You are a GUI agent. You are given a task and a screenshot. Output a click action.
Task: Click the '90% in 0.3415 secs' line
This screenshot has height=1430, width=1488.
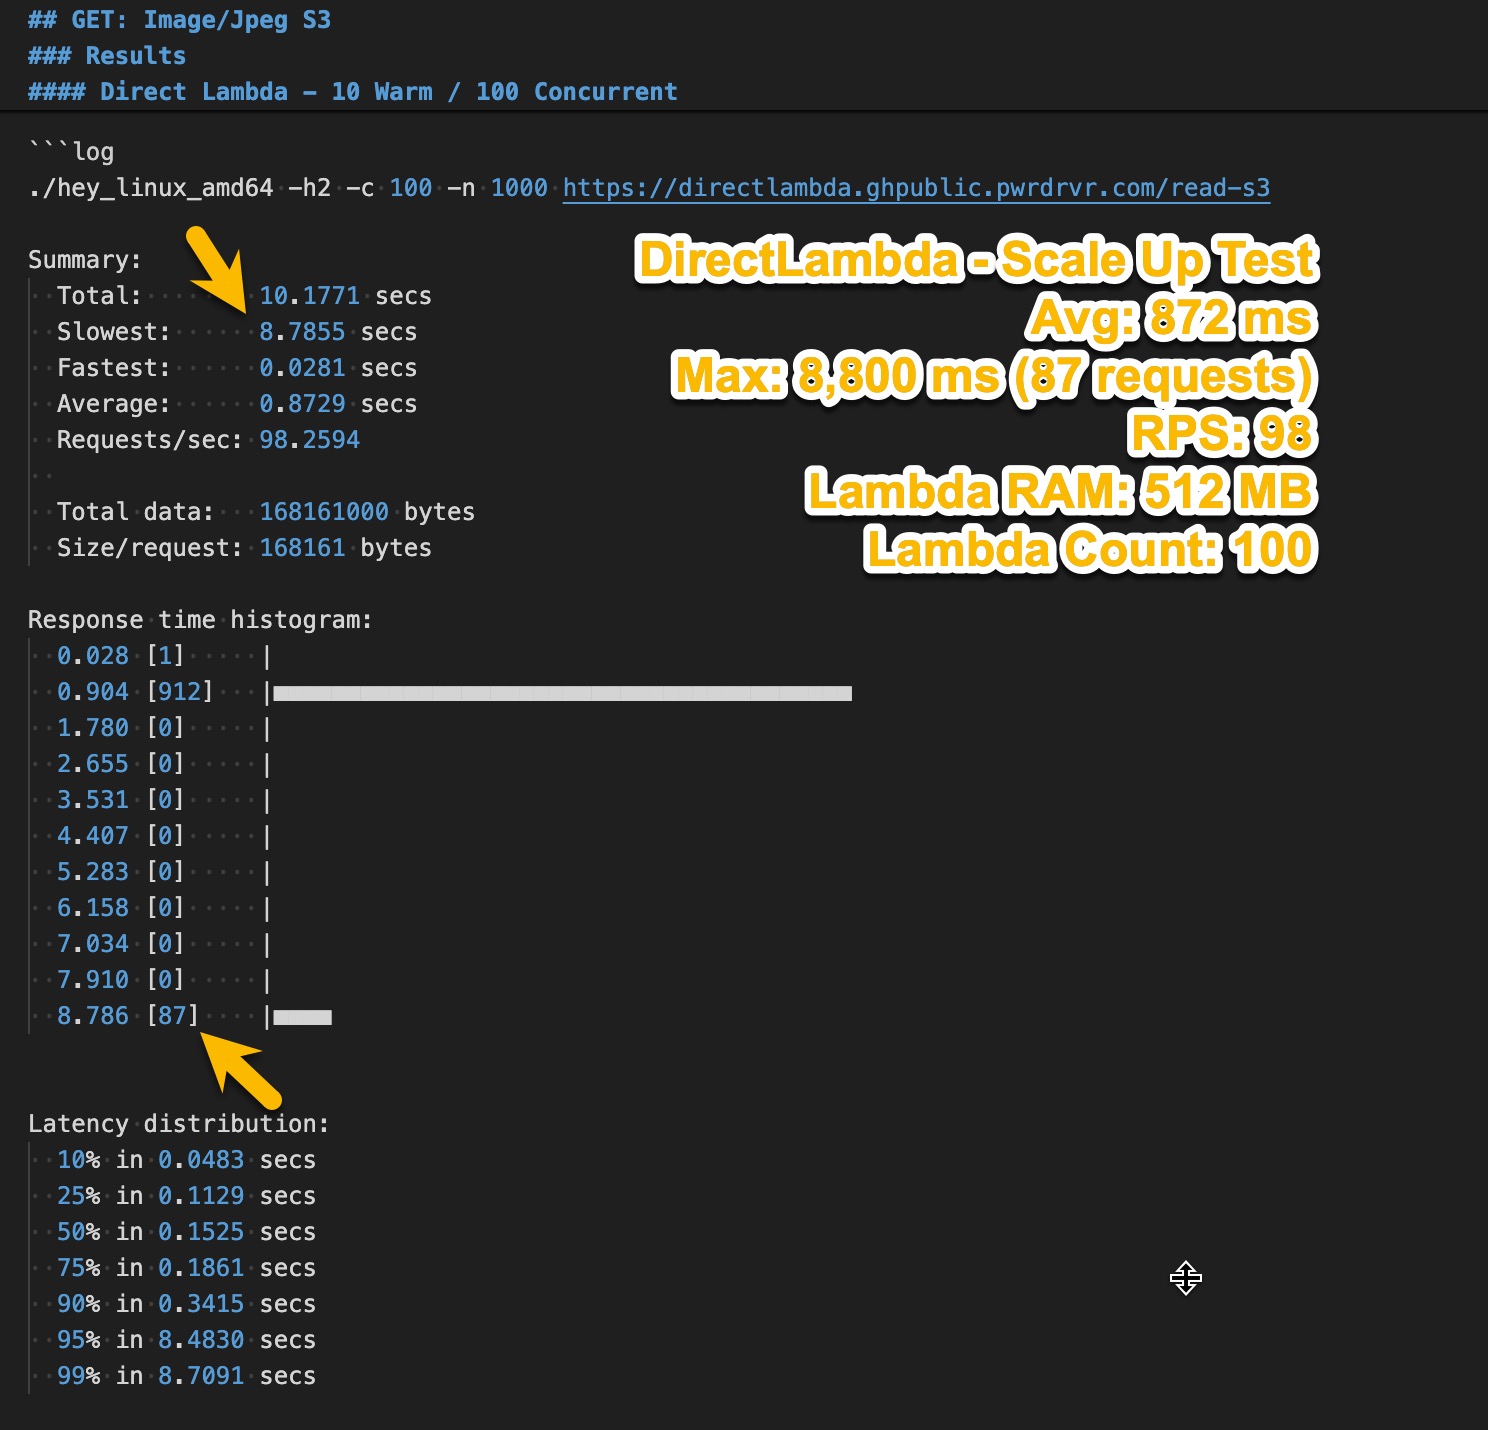(186, 1304)
